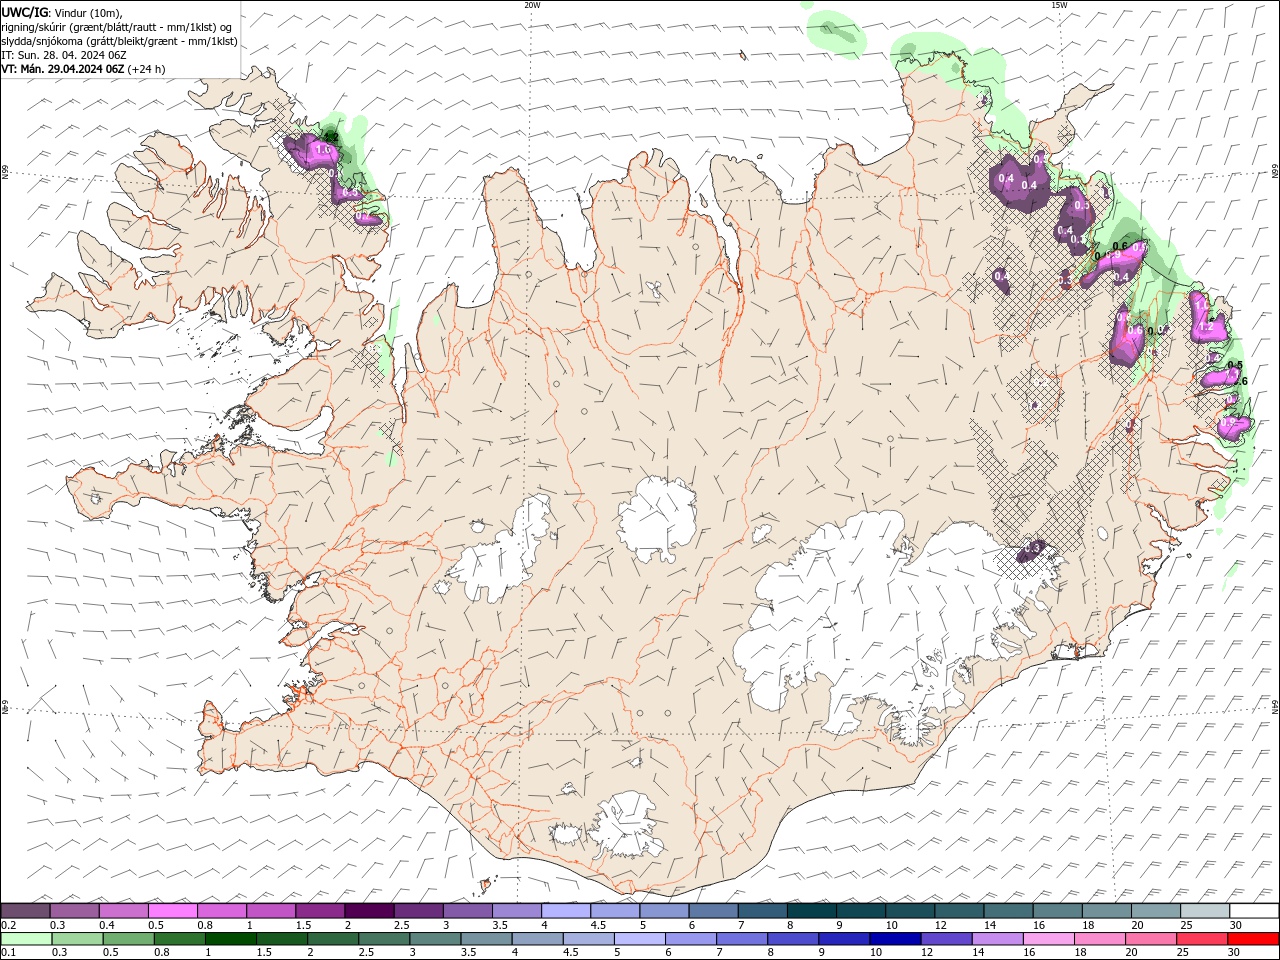Choose the 9 blue swatch in rain legend

click(844, 939)
